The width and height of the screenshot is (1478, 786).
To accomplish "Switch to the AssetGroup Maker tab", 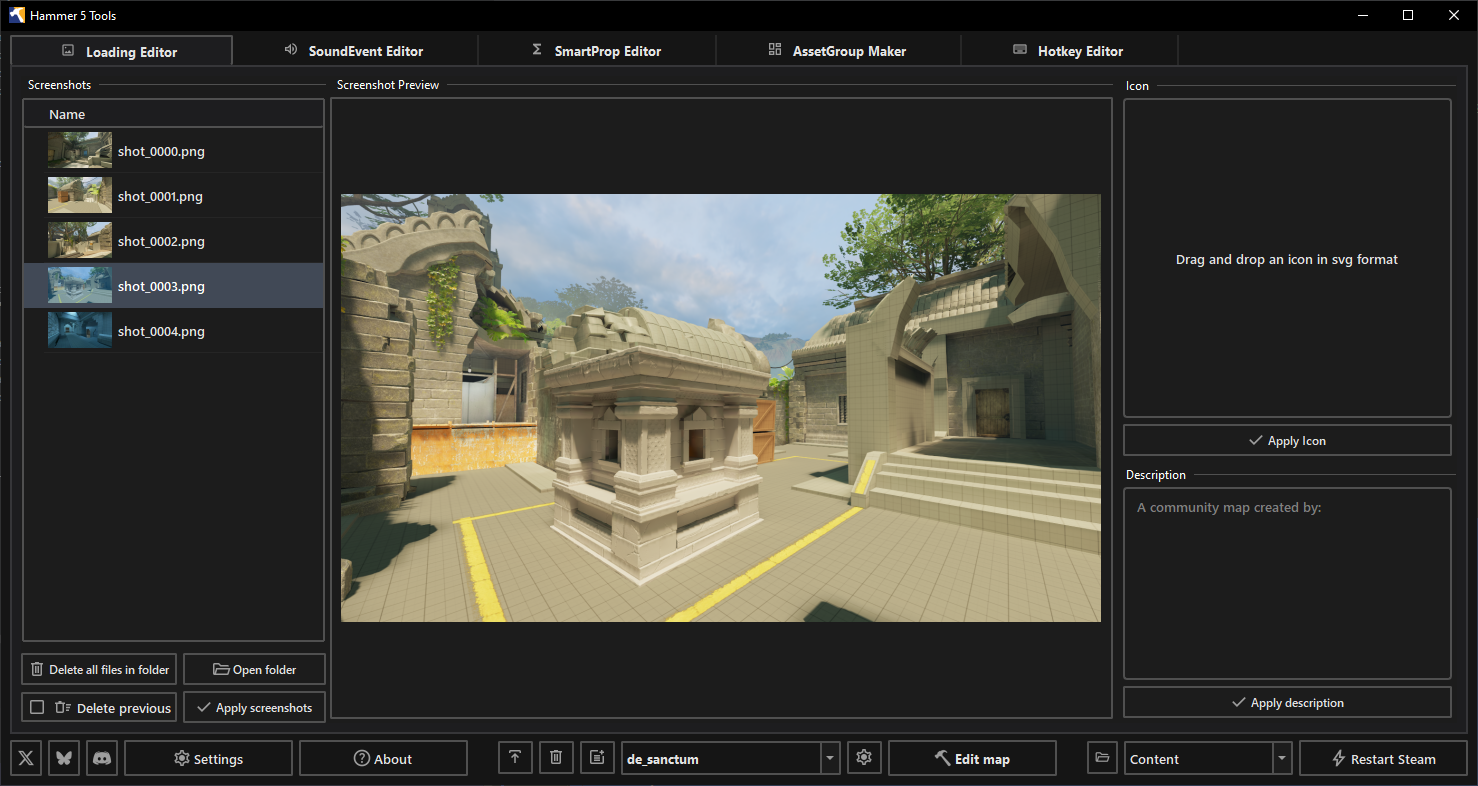I will click(x=837, y=51).
